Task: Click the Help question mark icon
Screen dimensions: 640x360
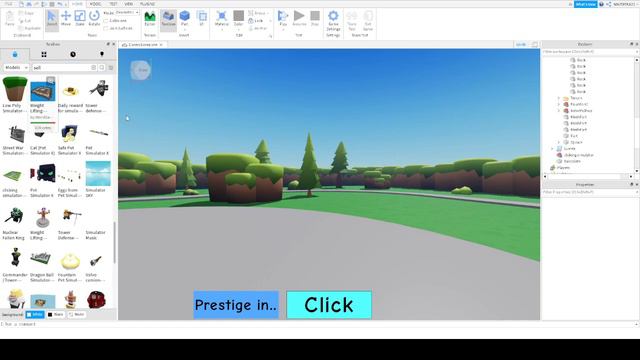Action: tap(601, 4)
